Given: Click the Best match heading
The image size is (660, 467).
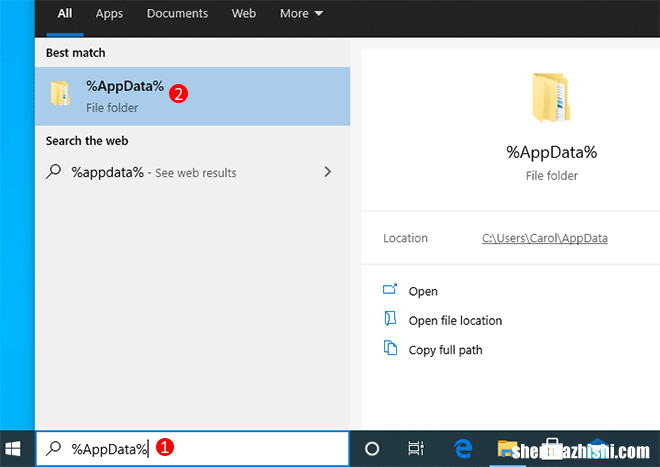Looking at the screenshot, I should tap(76, 53).
